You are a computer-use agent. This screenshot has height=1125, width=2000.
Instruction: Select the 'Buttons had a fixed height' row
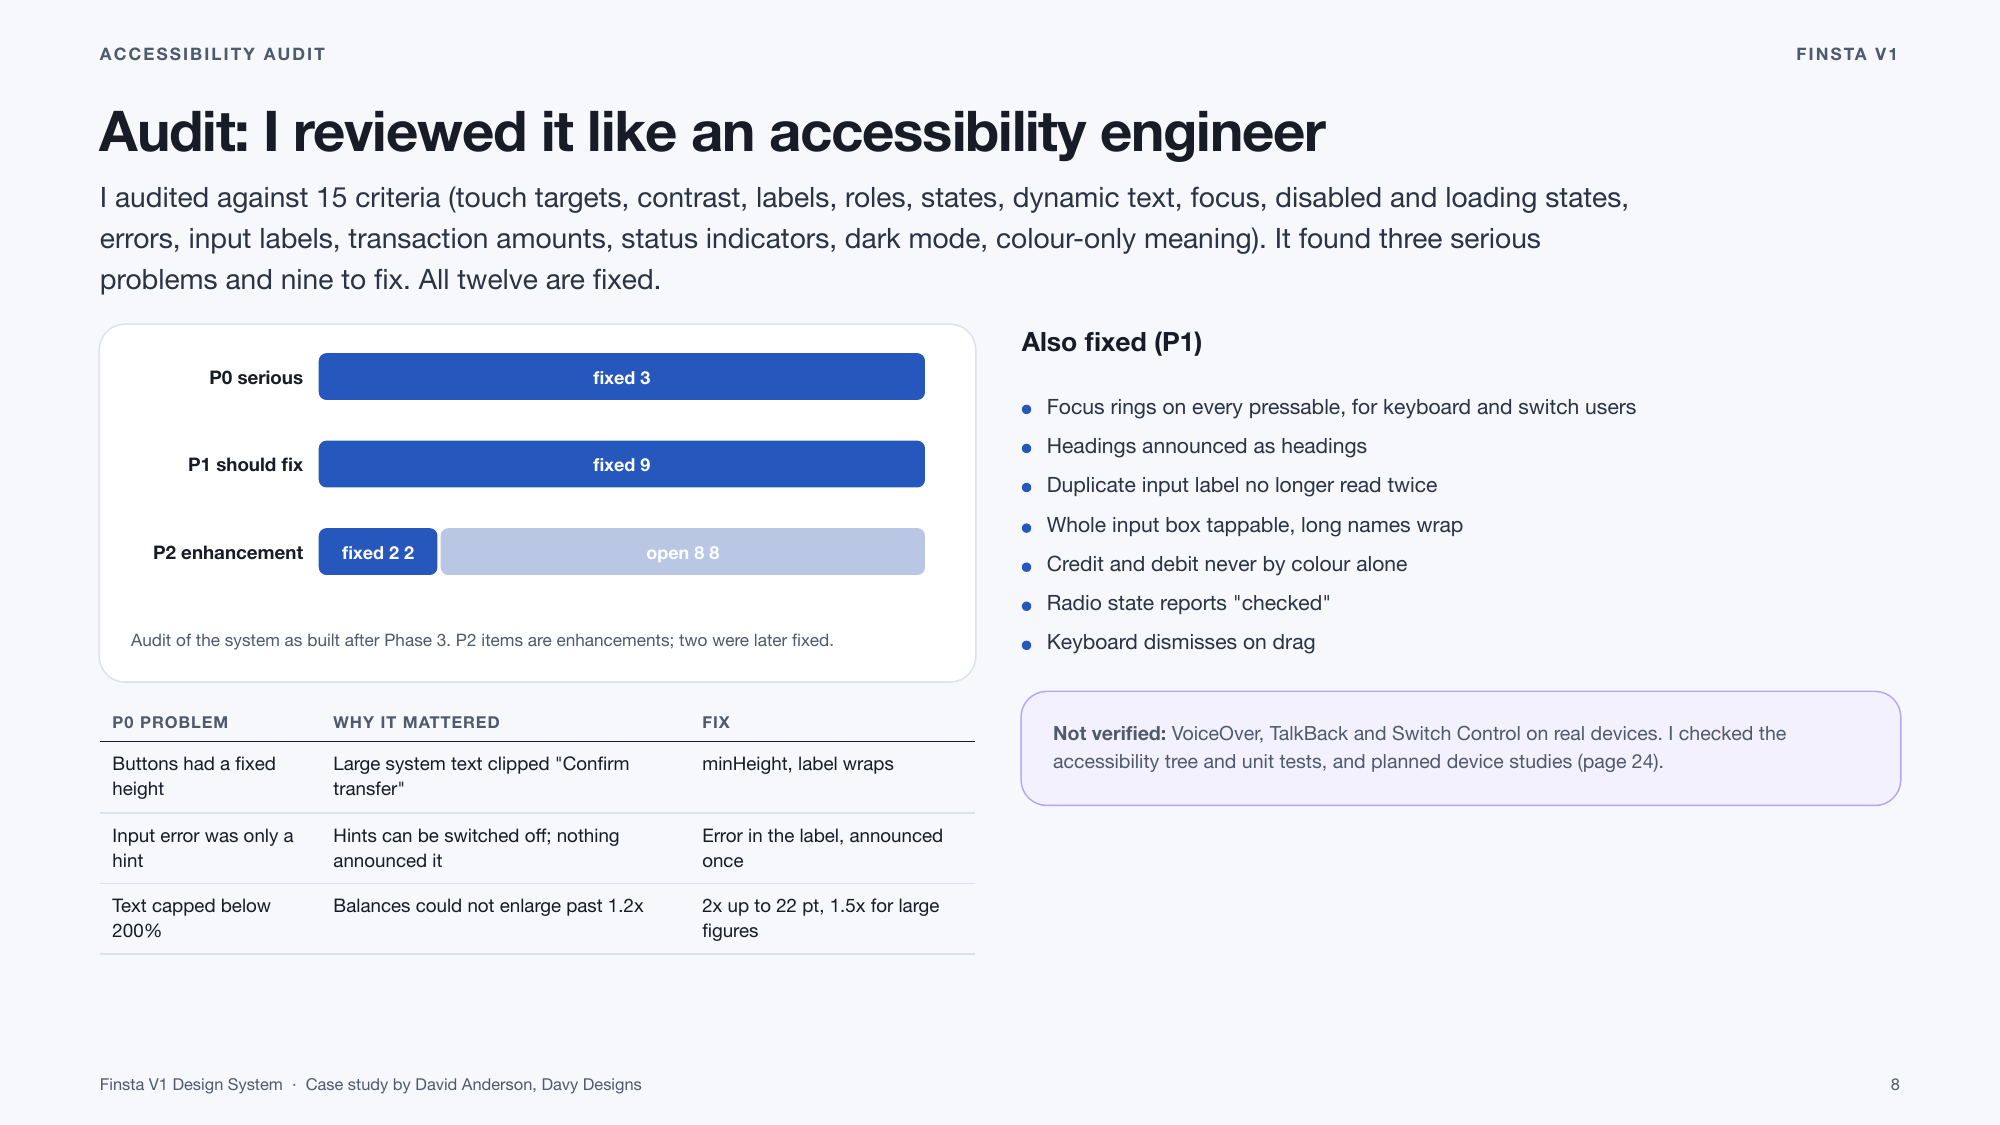tap(537, 776)
